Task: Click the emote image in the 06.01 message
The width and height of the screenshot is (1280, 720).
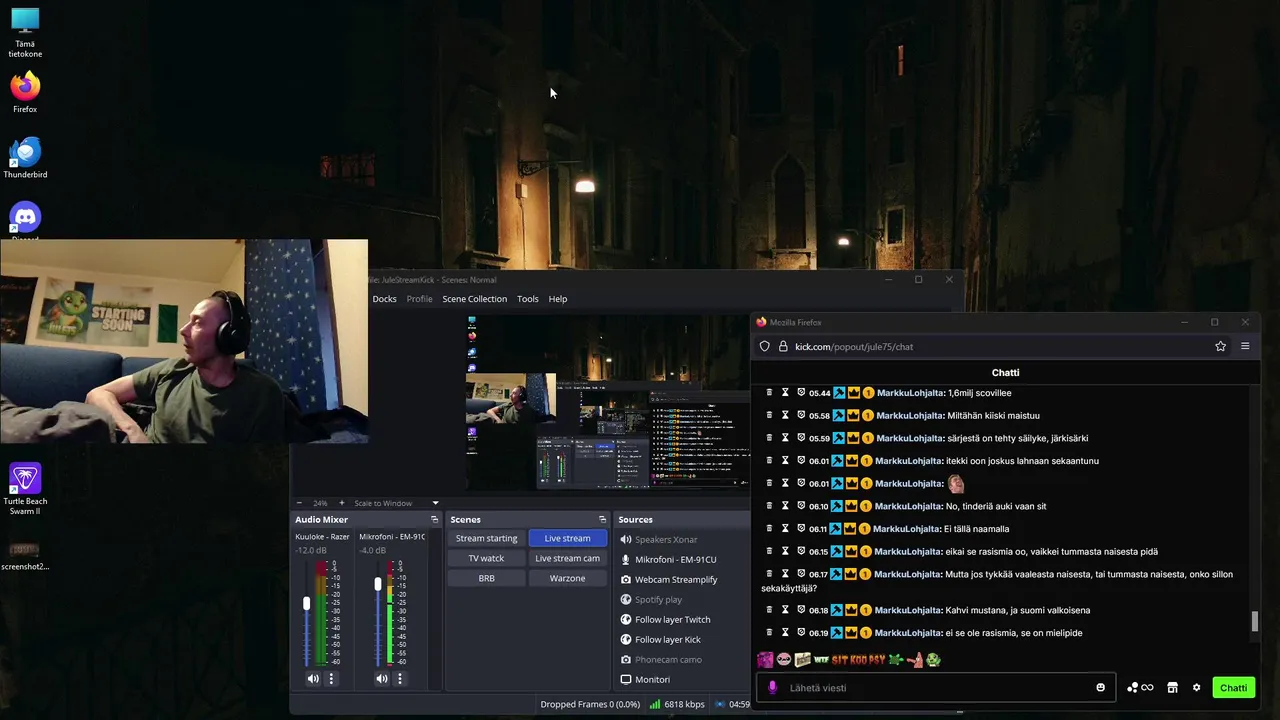Action: (x=955, y=484)
